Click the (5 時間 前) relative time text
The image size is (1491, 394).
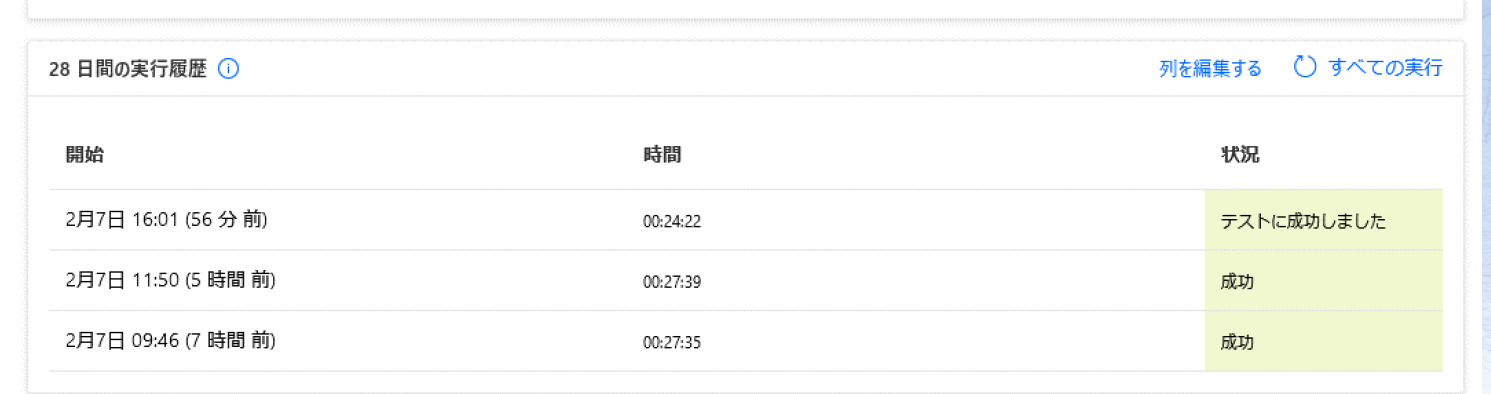pyautogui.click(x=230, y=281)
